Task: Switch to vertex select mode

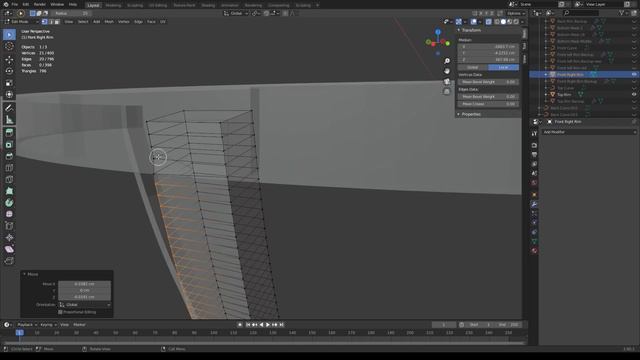Action: click(x=44, y=22)
